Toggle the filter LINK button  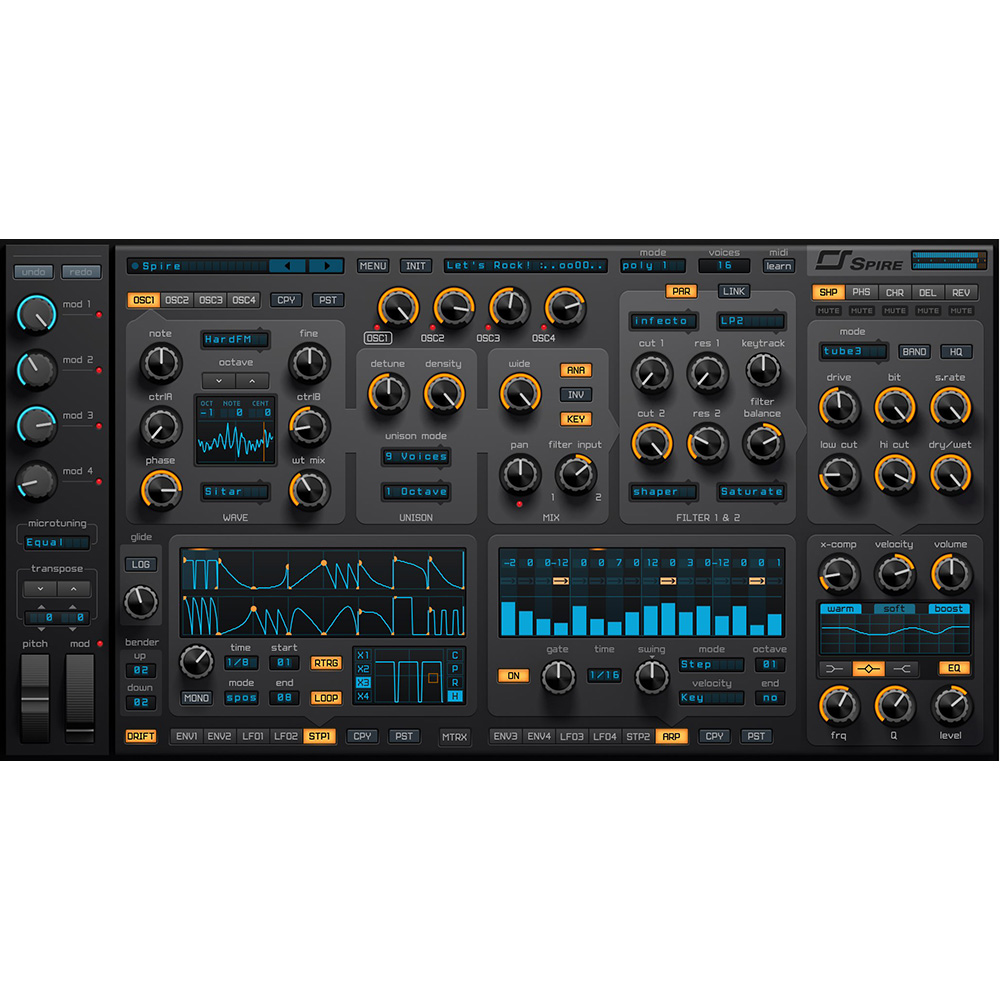tap(734, 291)
